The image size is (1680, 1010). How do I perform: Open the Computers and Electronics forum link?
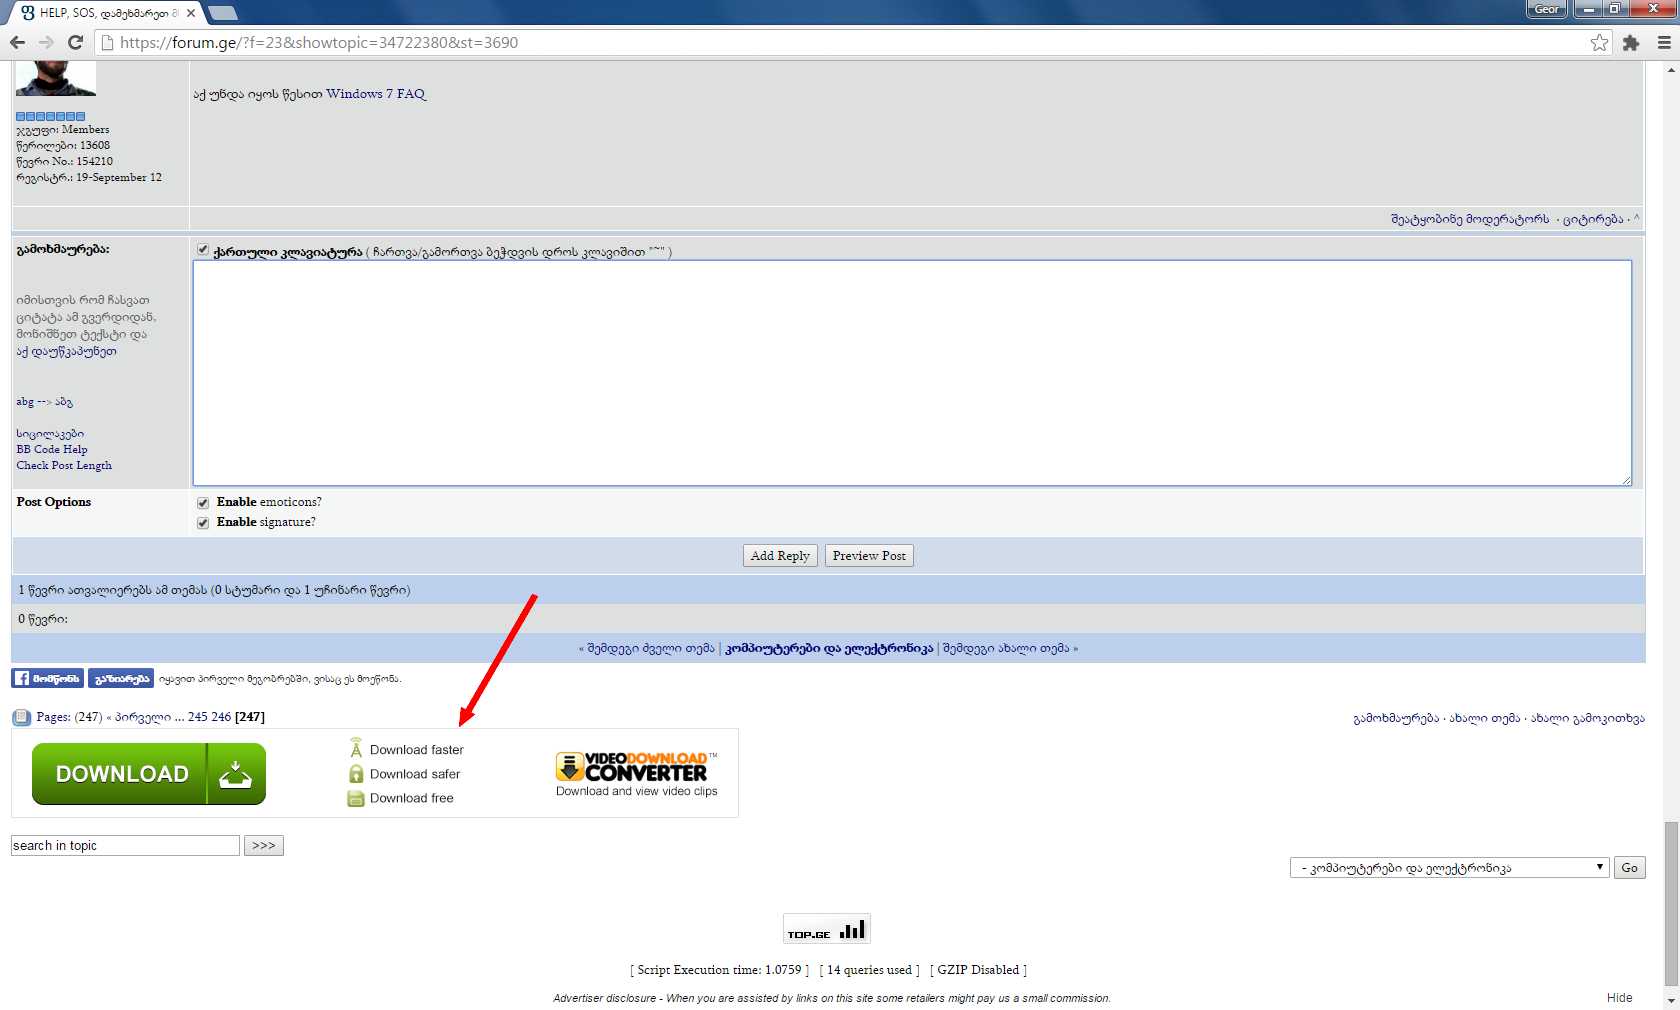point(829,648)
